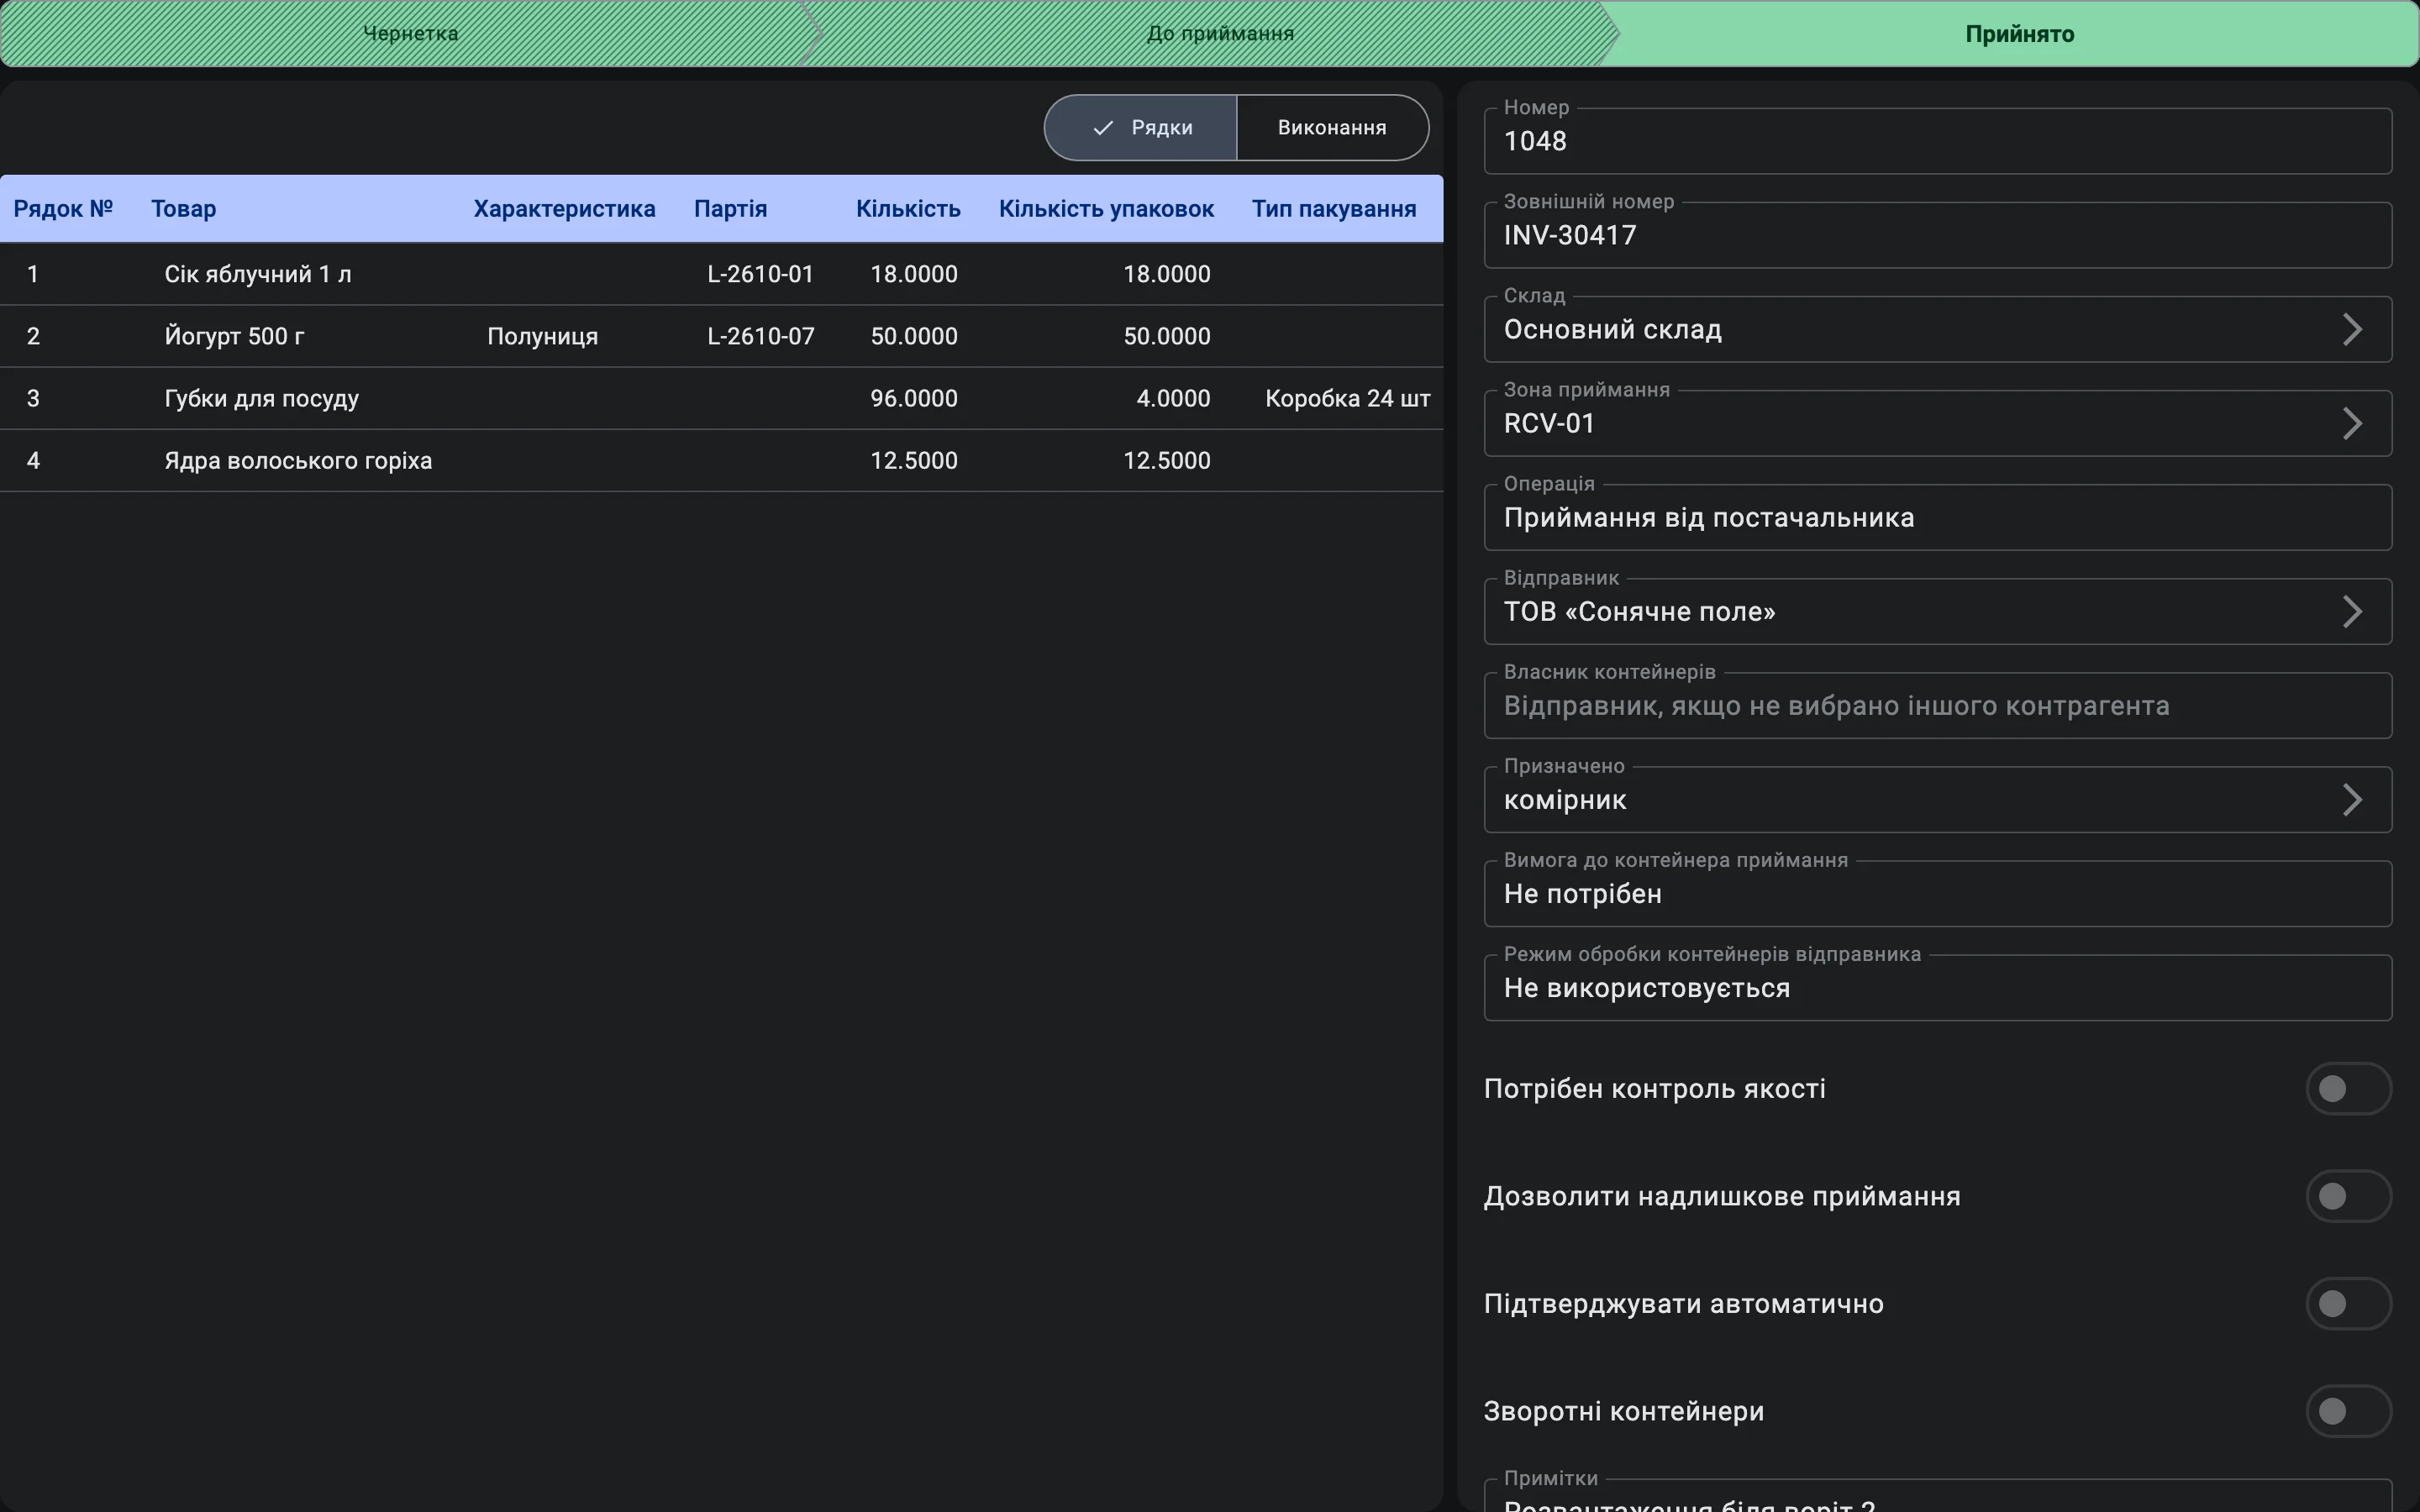Toggle Підтверджувати автоматично switch
Image resolution: width=2420 pixels, height=1512 pixels.
click(x=2348, y=1303)
